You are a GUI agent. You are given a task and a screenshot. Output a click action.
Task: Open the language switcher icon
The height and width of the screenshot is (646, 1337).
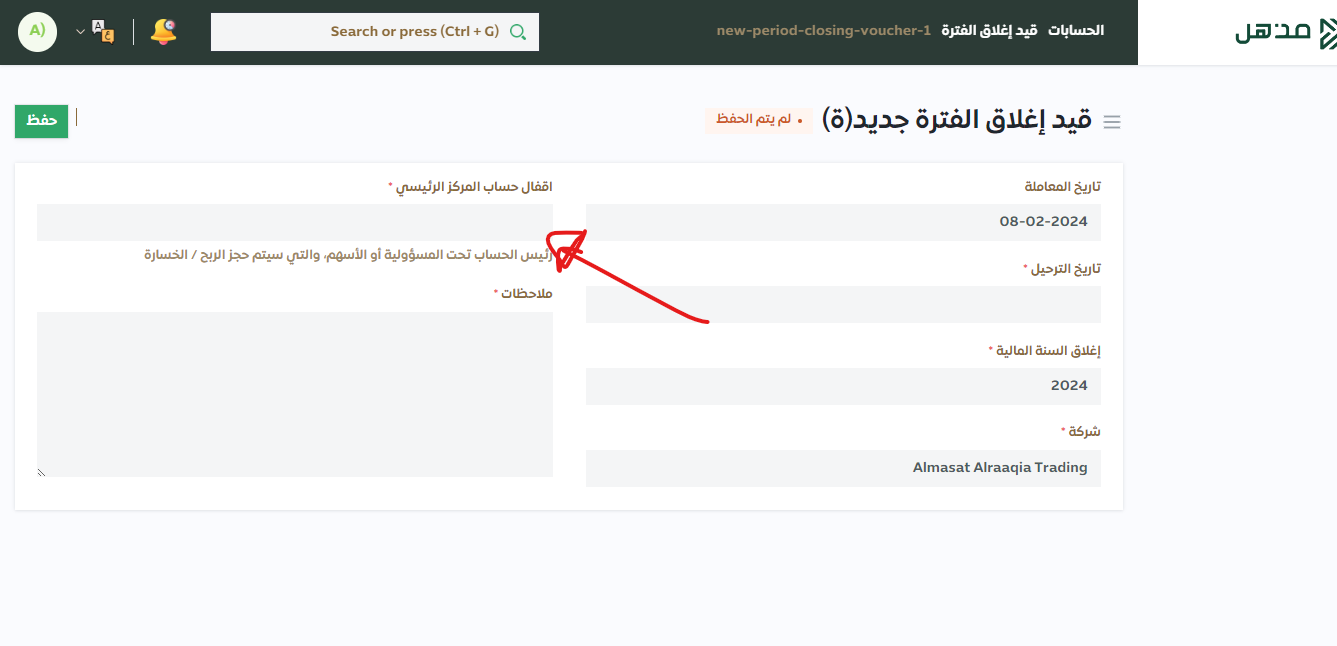(x=103, y=31)
